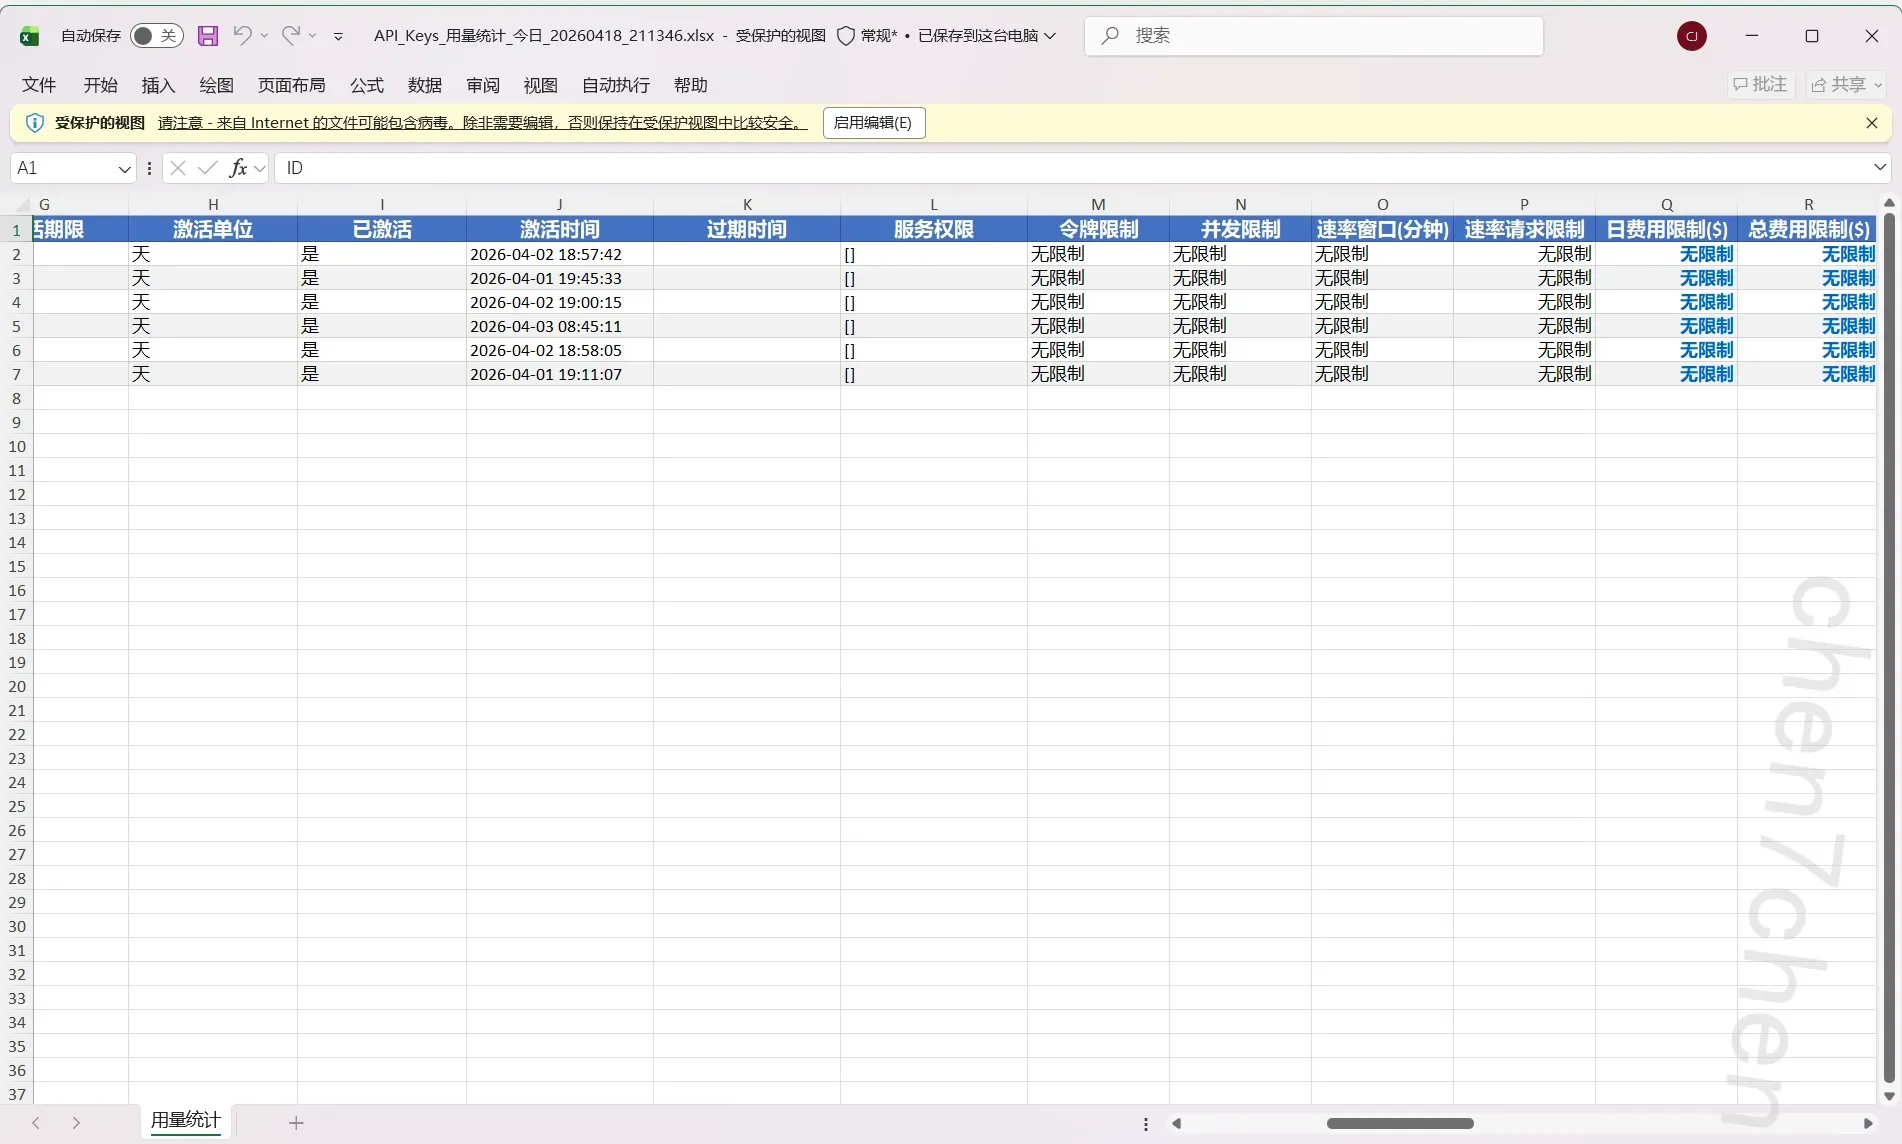Open the Customize Quick Access Toolbar dropdown

[x=338, y=36]
